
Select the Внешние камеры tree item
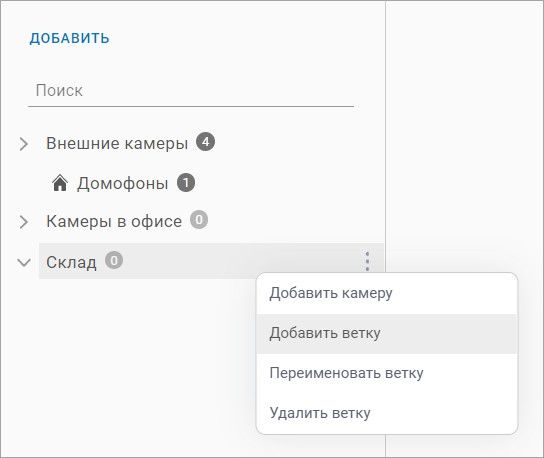117,143
